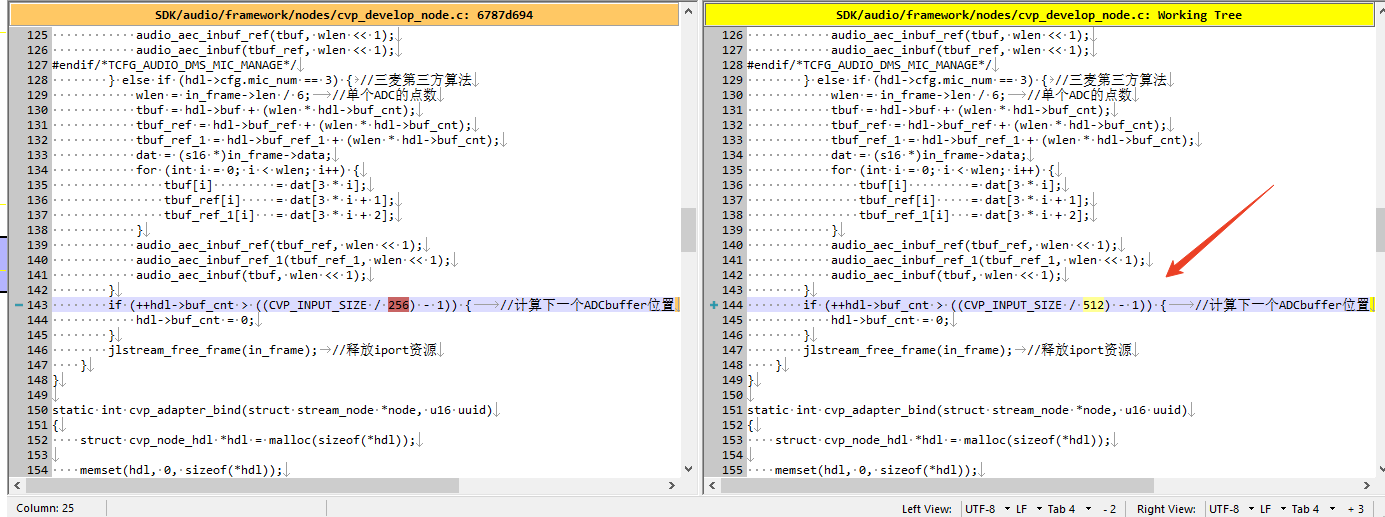Click left pane line 132 tbuf_ref_1 pointer assignment
Image resolution: width=1385 pixels, height=517 pixels.
[x=317, y=140]
